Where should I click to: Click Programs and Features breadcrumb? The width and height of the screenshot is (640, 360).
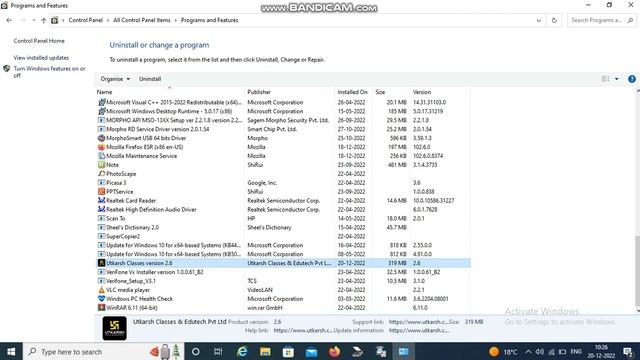[209, 20]
